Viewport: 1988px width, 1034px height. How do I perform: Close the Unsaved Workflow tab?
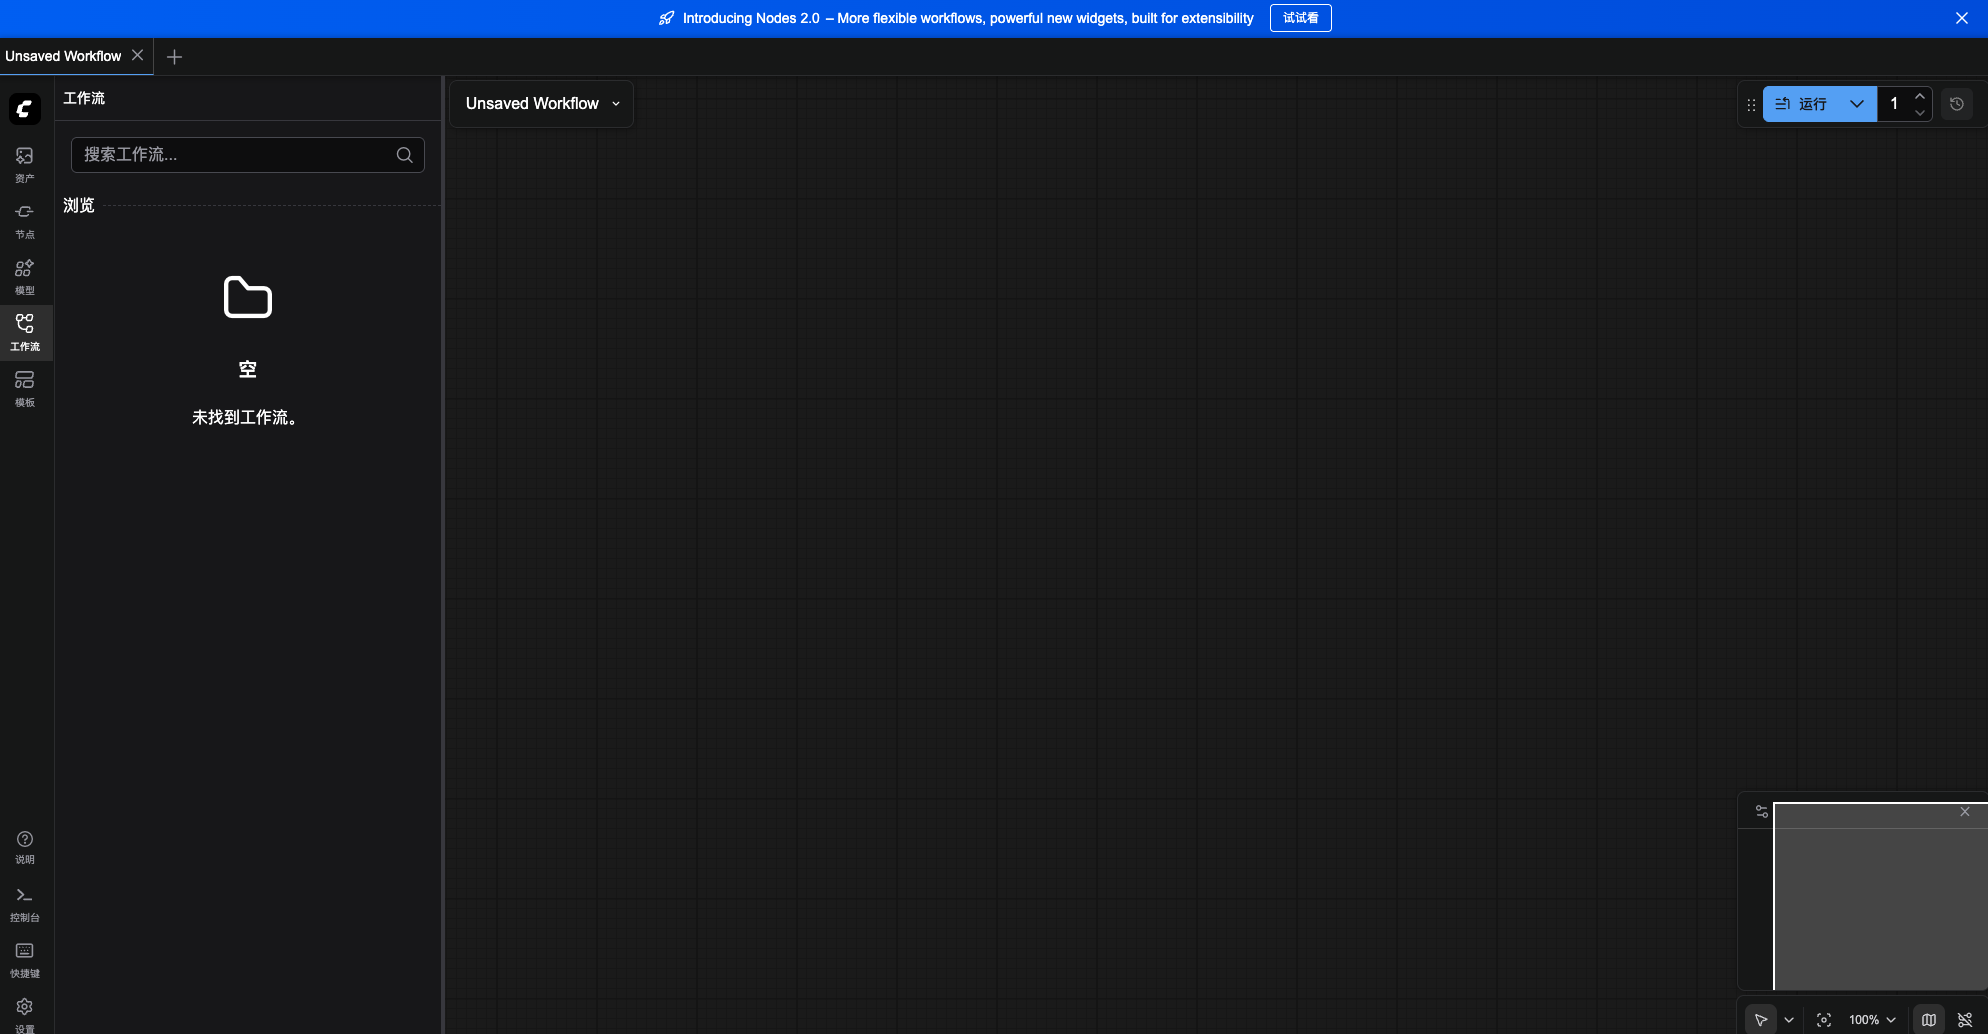[138, 55]
